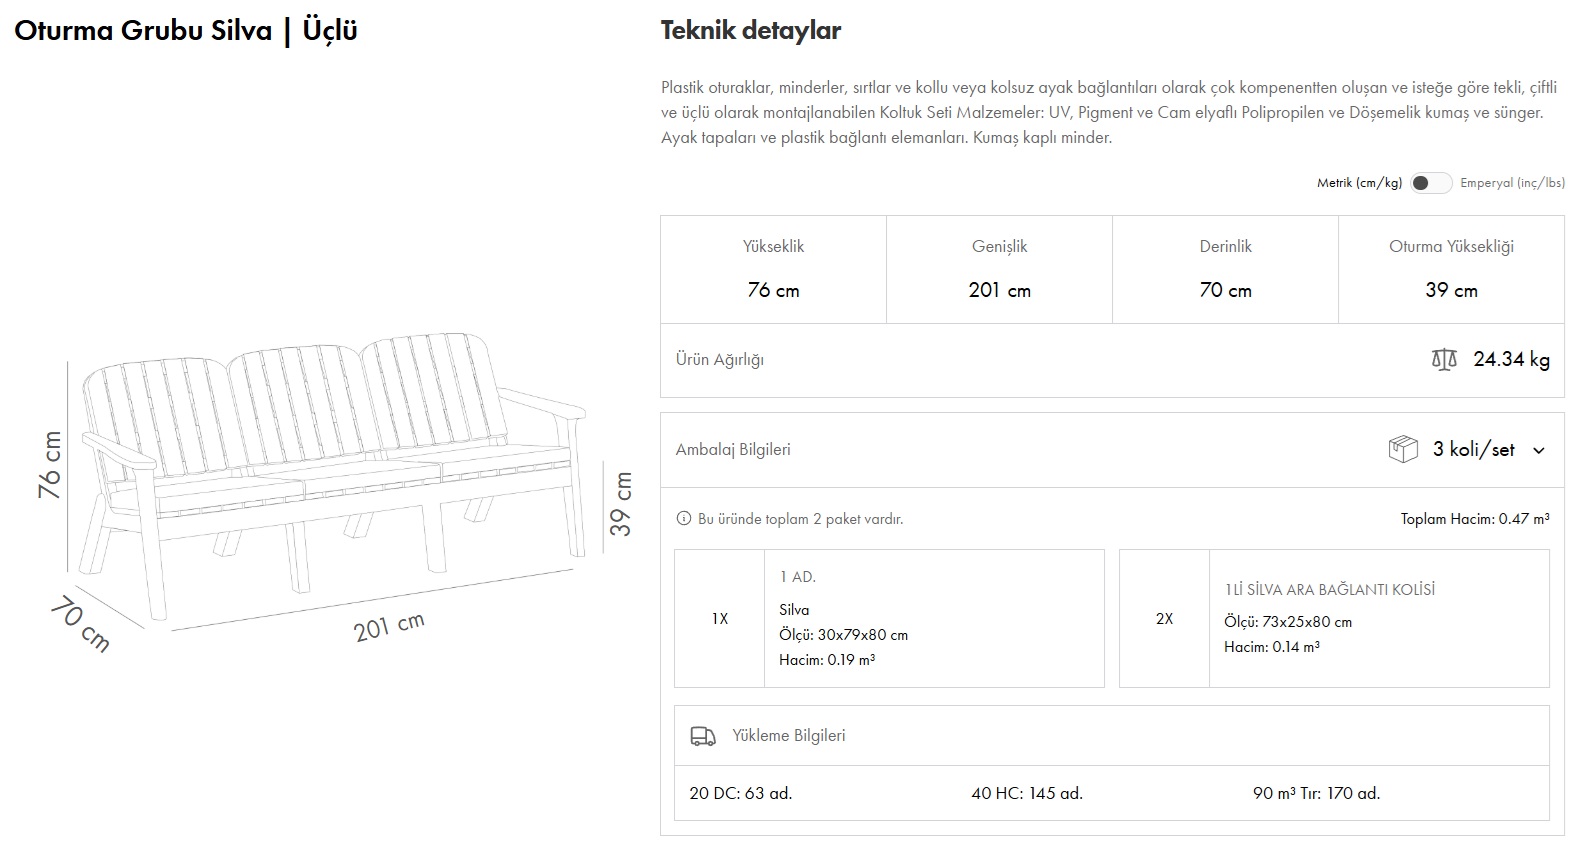Click the package box icon
The height and width of the screenshot is (848, 1581).
click(x=1402, y=450)
